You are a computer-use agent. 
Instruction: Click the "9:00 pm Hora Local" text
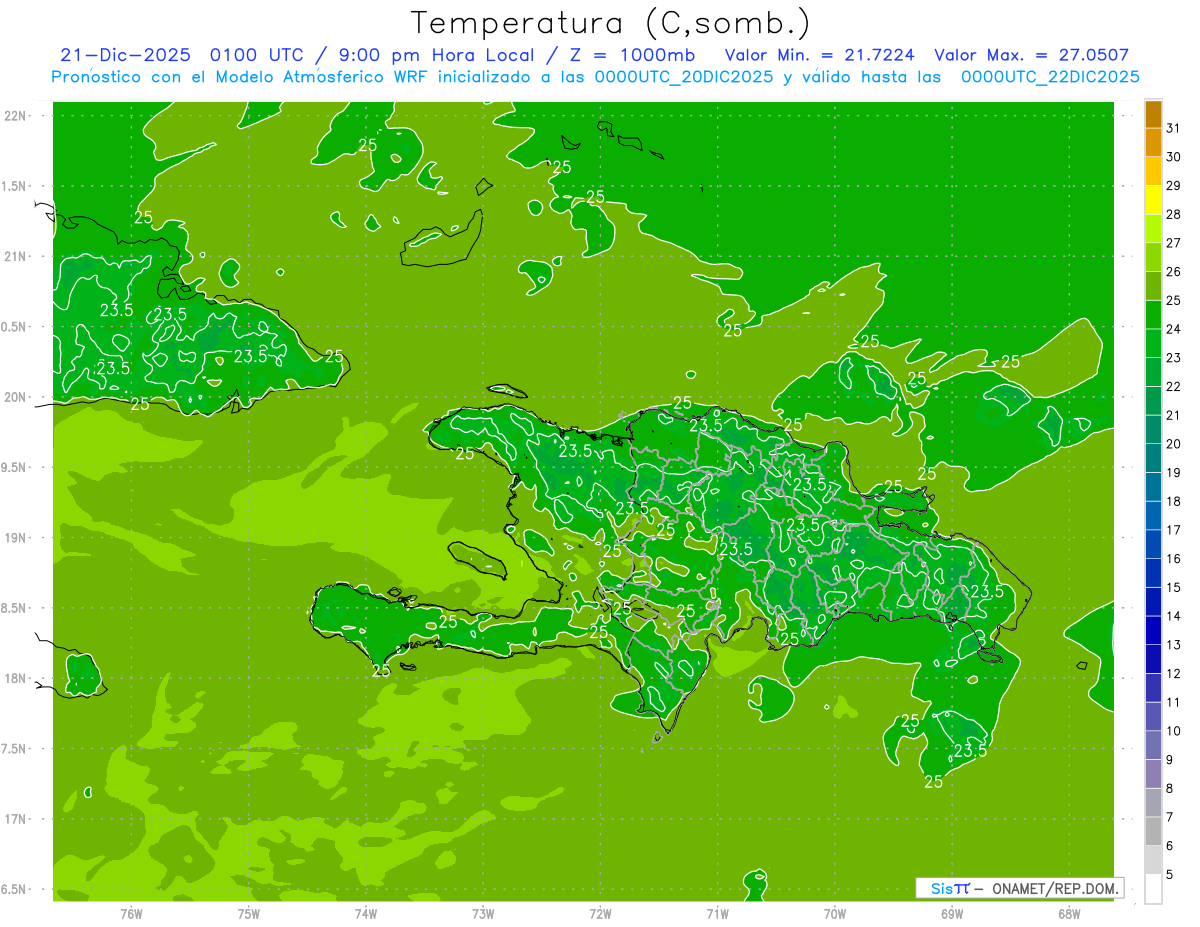435,55
